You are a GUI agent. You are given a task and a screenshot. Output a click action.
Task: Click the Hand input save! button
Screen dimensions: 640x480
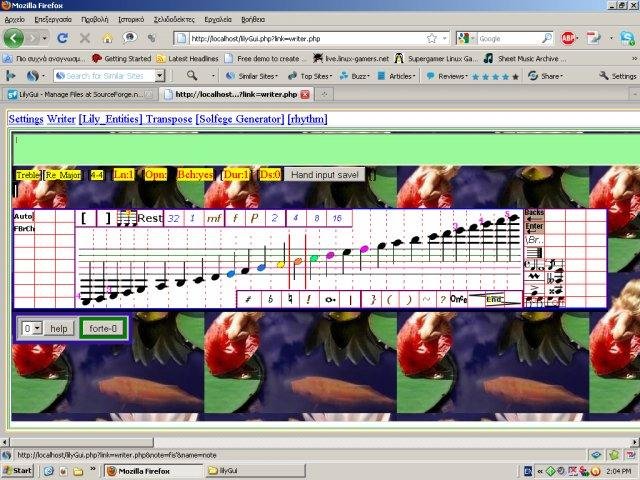coord(324,175)
